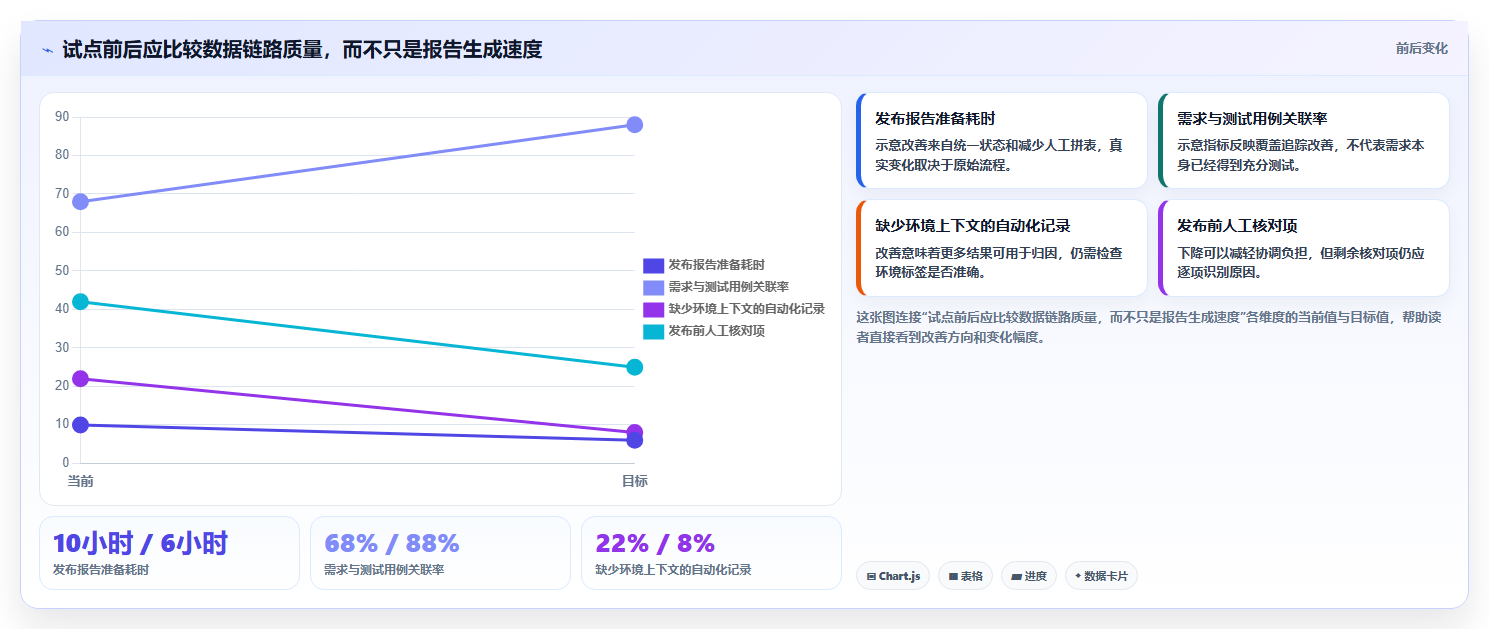Click the 10小时 / 6小时 stat value
Screen dimensions: 1489x629
point(140,543)
